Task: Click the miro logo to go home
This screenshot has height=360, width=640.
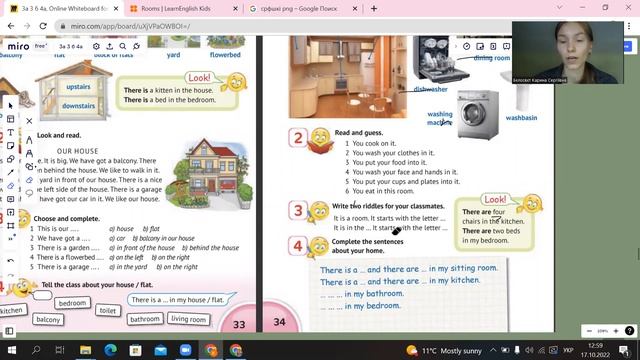Action: click(x=18, y=46)
